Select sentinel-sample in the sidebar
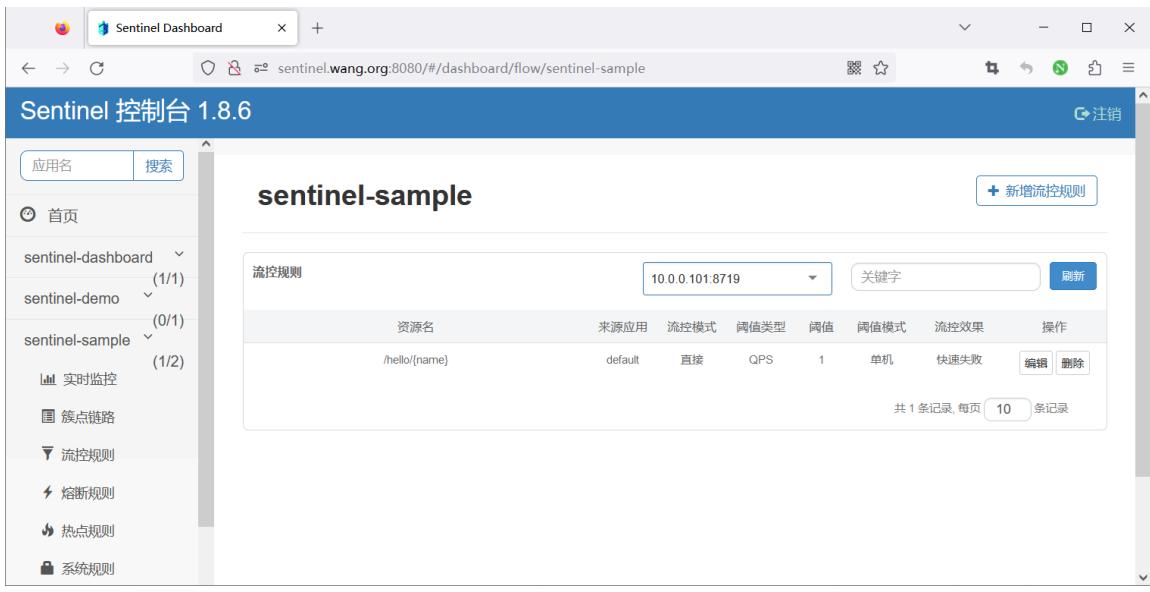This screenshot has width=1150, height=592. tap(77, 340)
